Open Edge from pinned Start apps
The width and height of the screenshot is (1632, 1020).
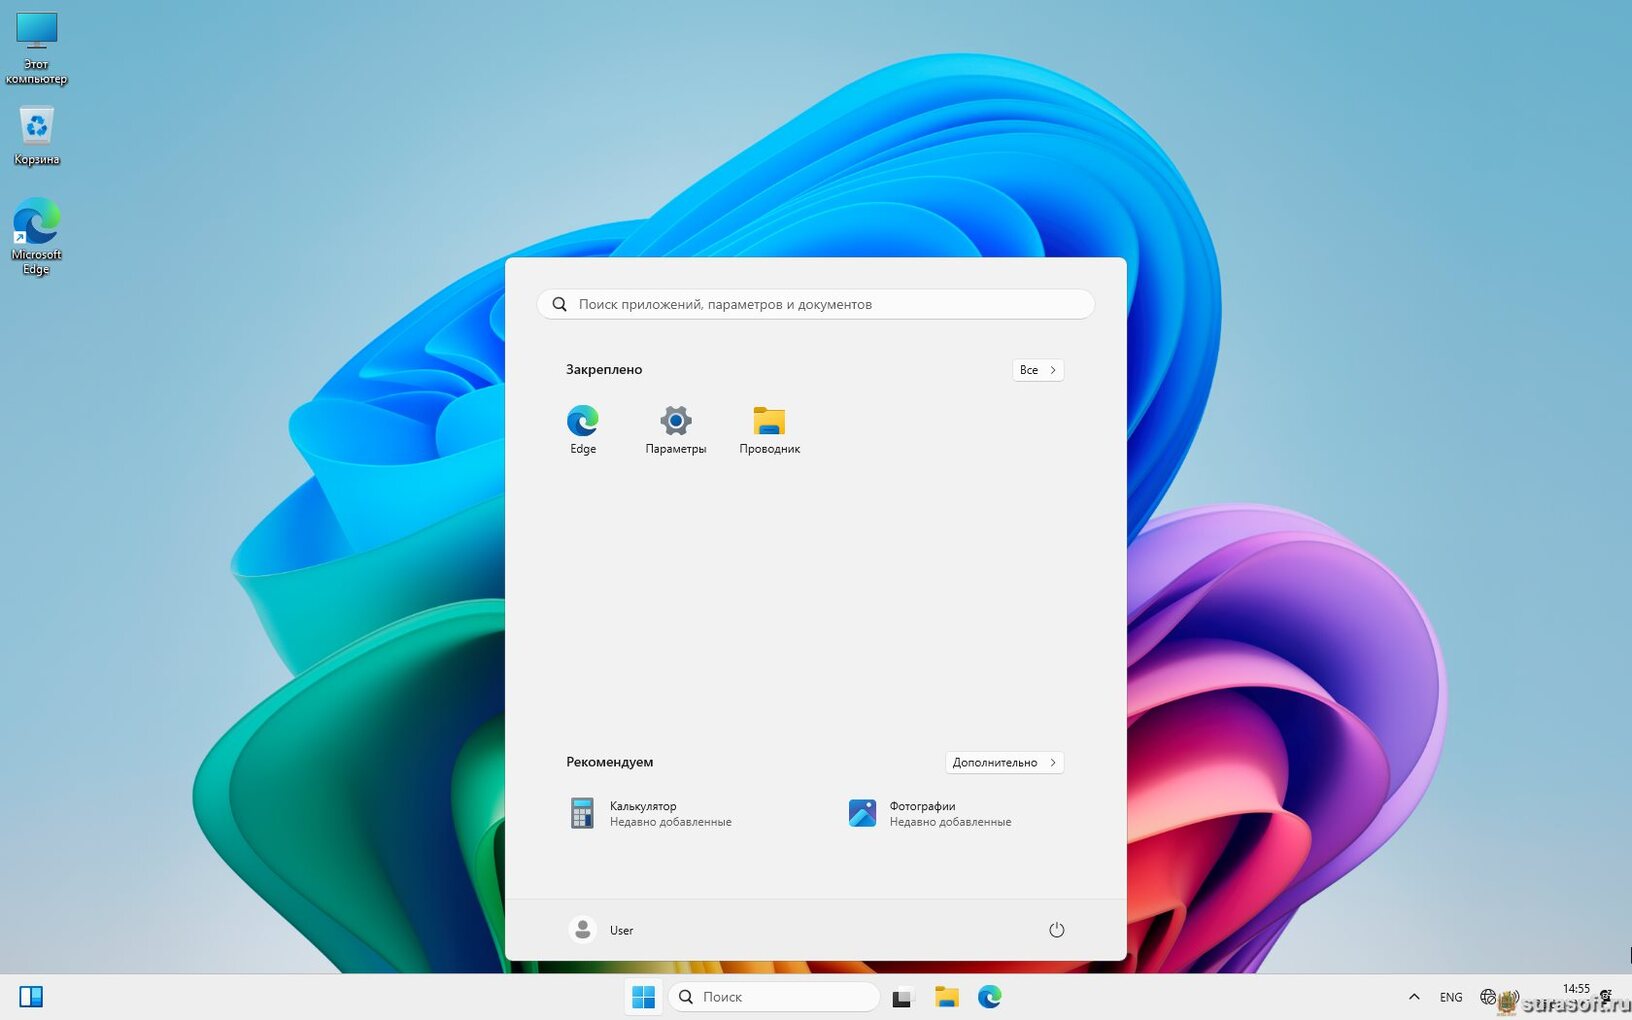(x=583, y=429)
